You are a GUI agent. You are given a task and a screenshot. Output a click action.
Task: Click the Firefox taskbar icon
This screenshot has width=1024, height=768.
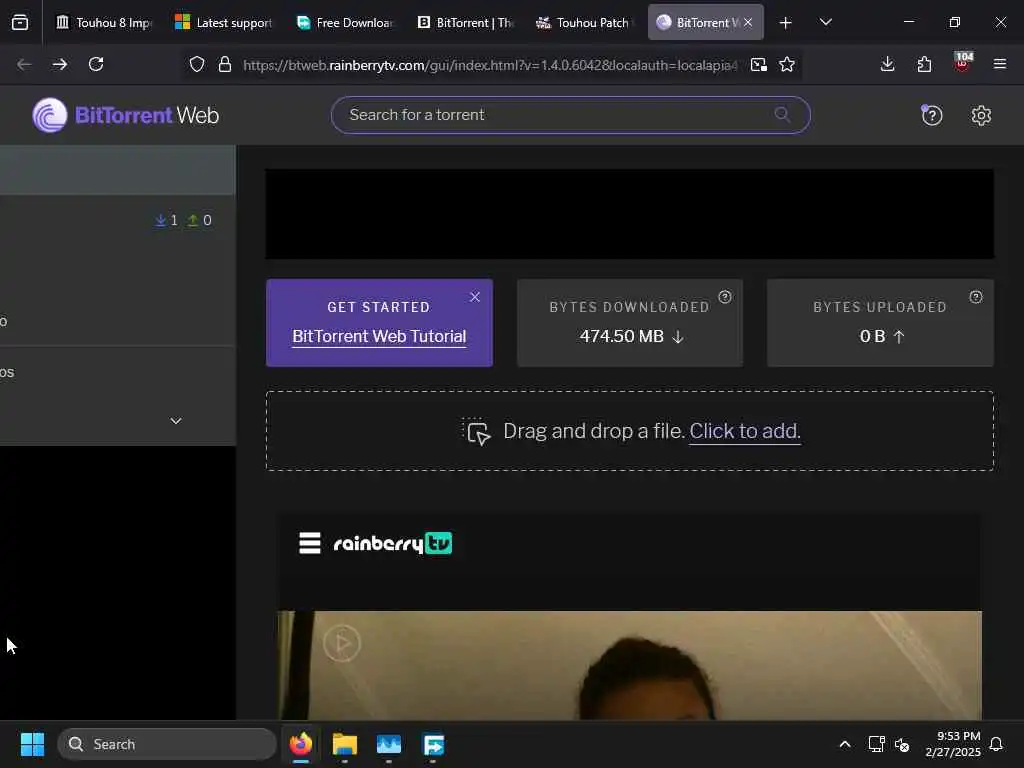coord(300,744)
